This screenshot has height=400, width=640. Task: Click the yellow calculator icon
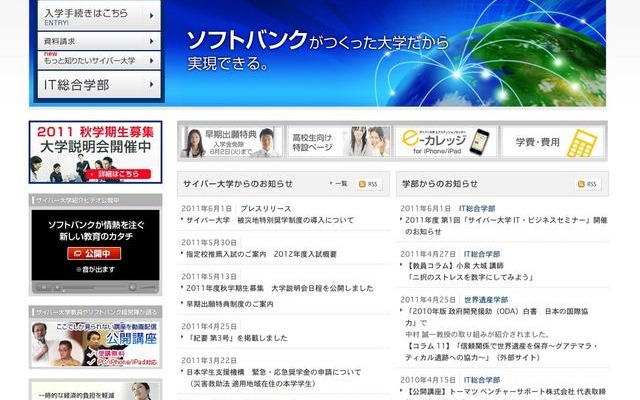(x=581, y=143)
